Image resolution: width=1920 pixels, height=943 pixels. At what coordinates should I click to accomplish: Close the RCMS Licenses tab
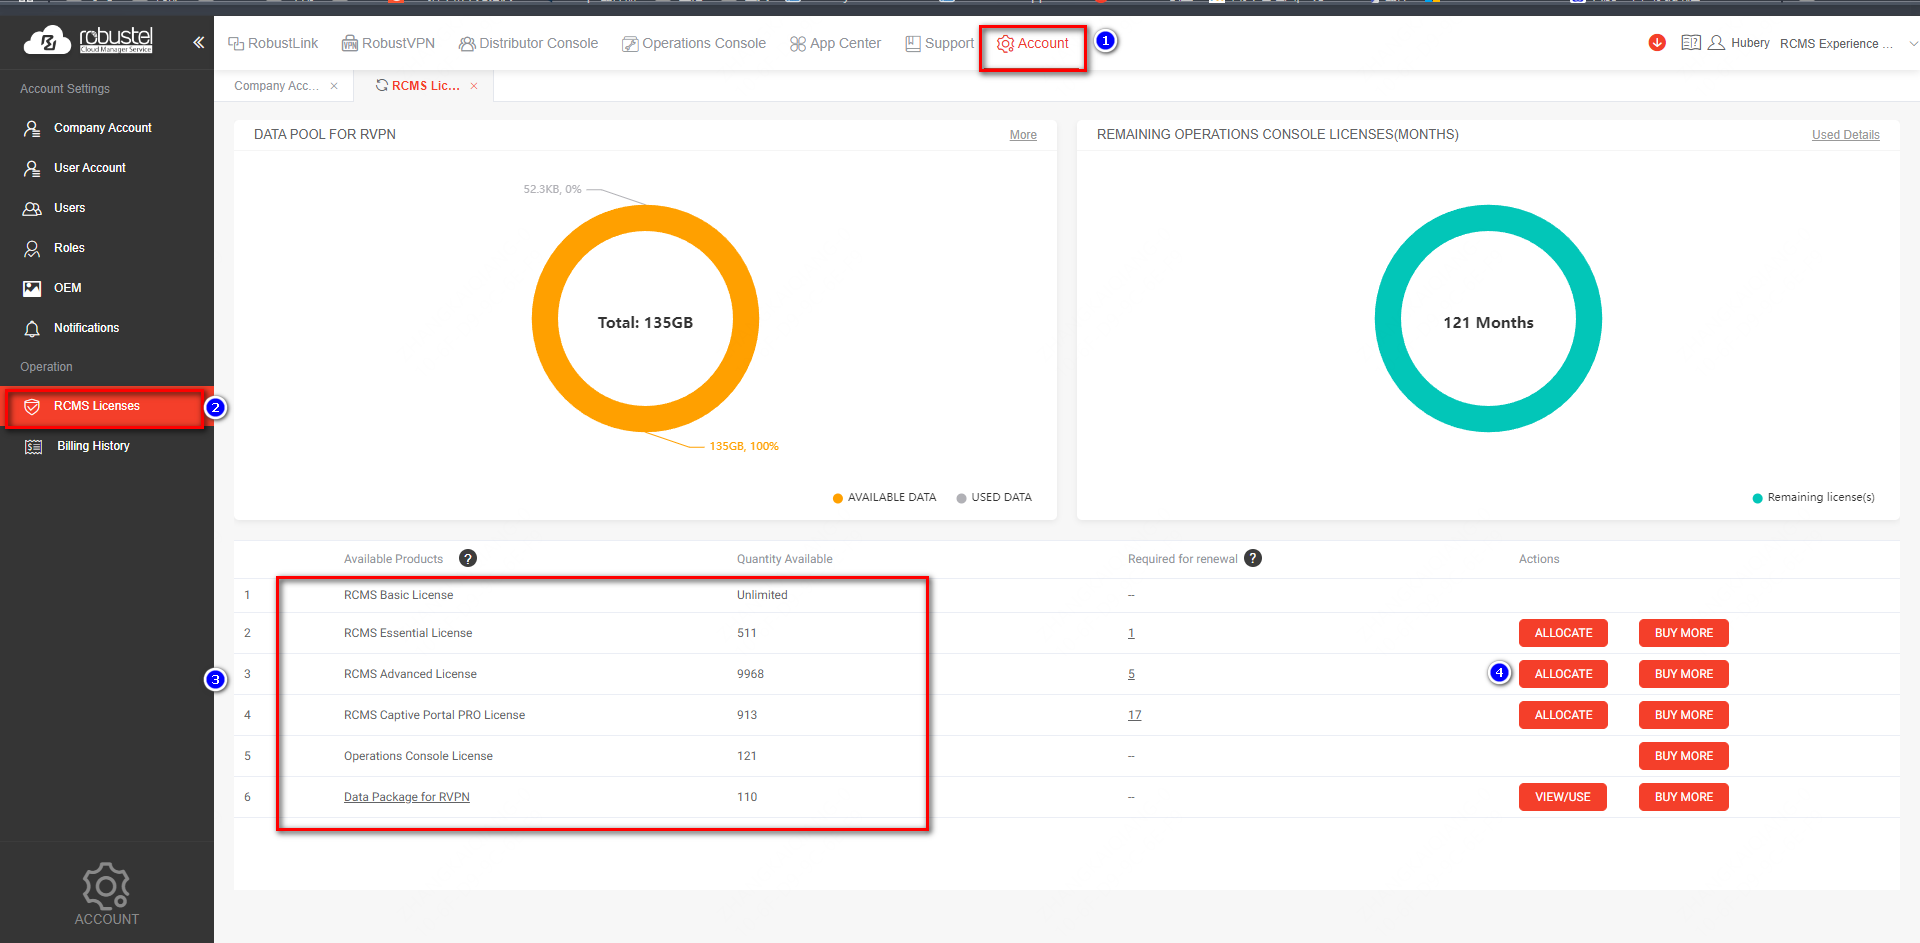tap(474, 86)
